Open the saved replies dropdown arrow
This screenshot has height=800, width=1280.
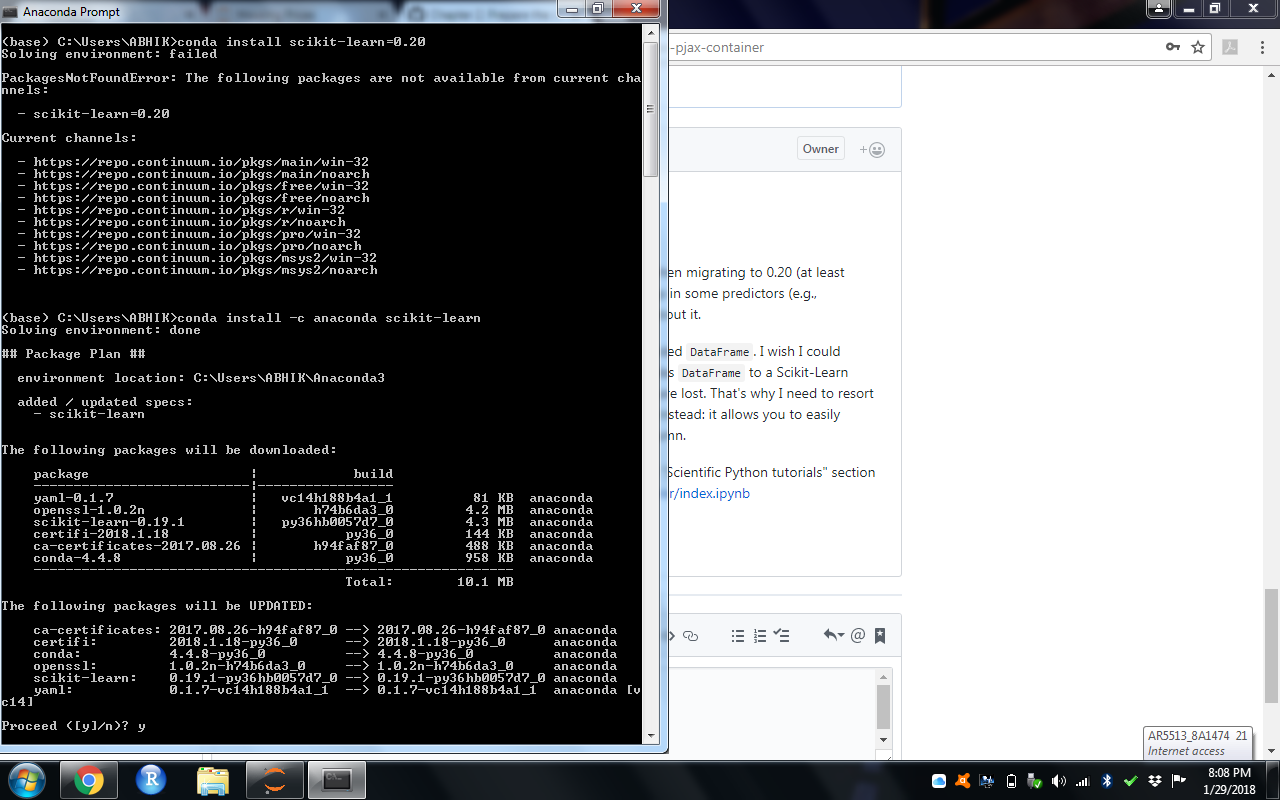pyautogui.click(x=841, y=636)
